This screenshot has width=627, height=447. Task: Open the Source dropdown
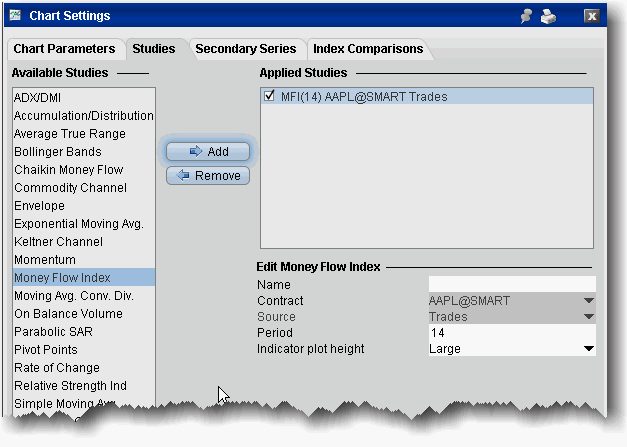click(588, 317)
